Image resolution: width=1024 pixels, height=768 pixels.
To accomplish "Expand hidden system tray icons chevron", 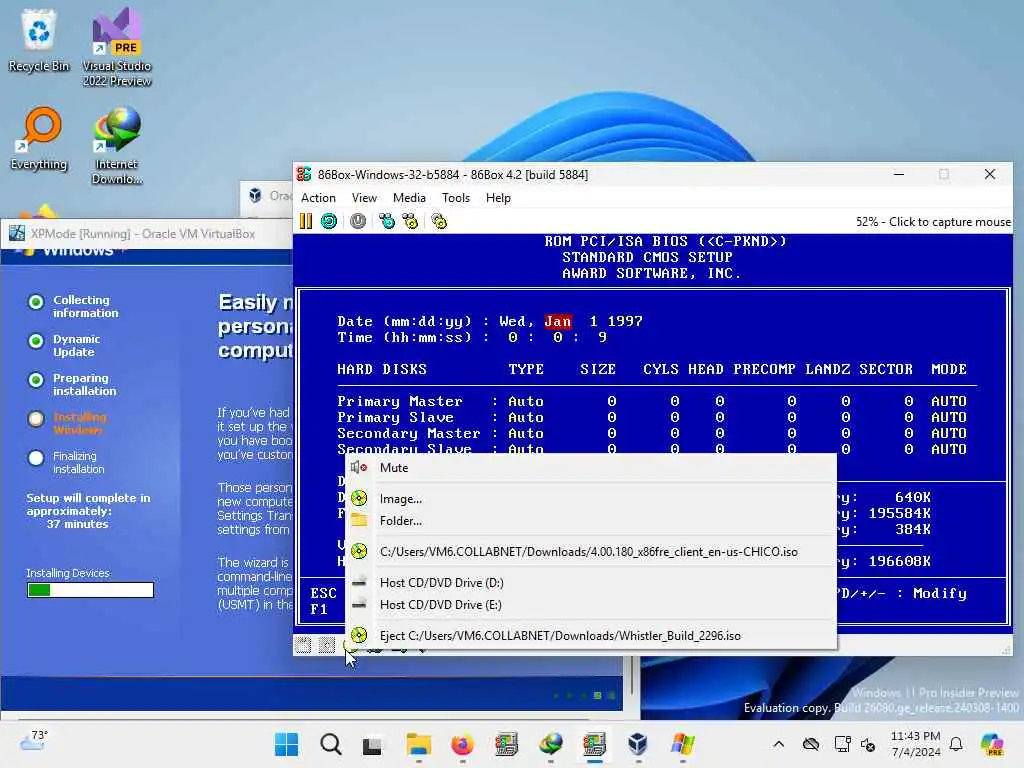I will click(x=778, y=744).
